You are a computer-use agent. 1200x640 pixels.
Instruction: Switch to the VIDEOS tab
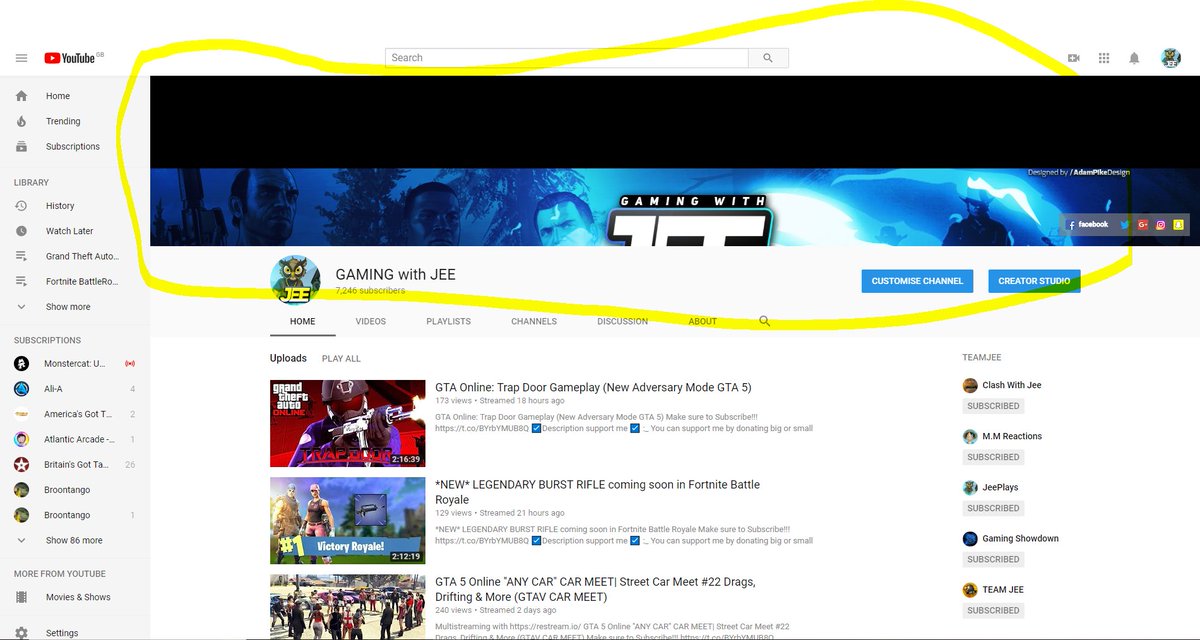click(x=371, y=321)
